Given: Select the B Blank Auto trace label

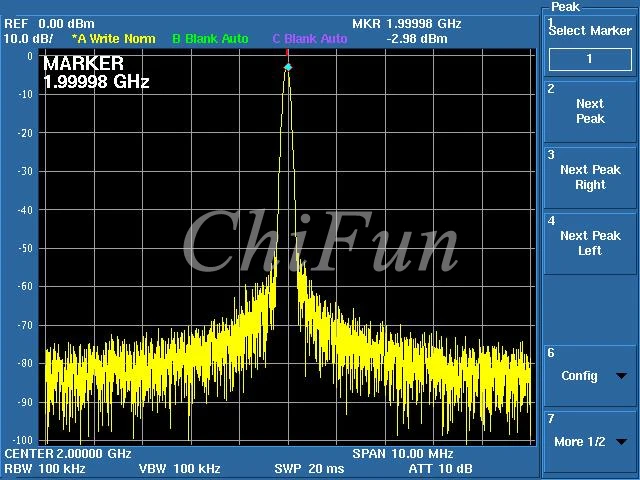Looking at the screenshot, I should [x=210, y=39].
